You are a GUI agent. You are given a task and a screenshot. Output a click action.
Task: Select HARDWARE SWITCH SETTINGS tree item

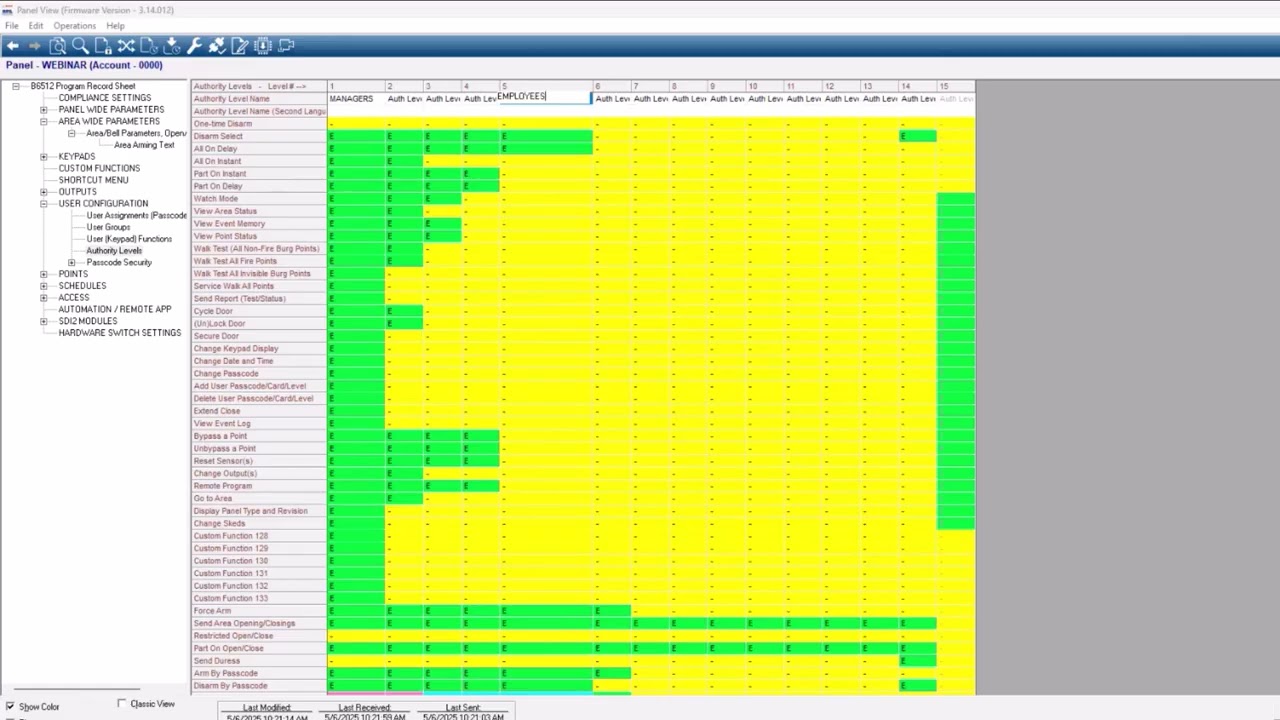(120, 333)
